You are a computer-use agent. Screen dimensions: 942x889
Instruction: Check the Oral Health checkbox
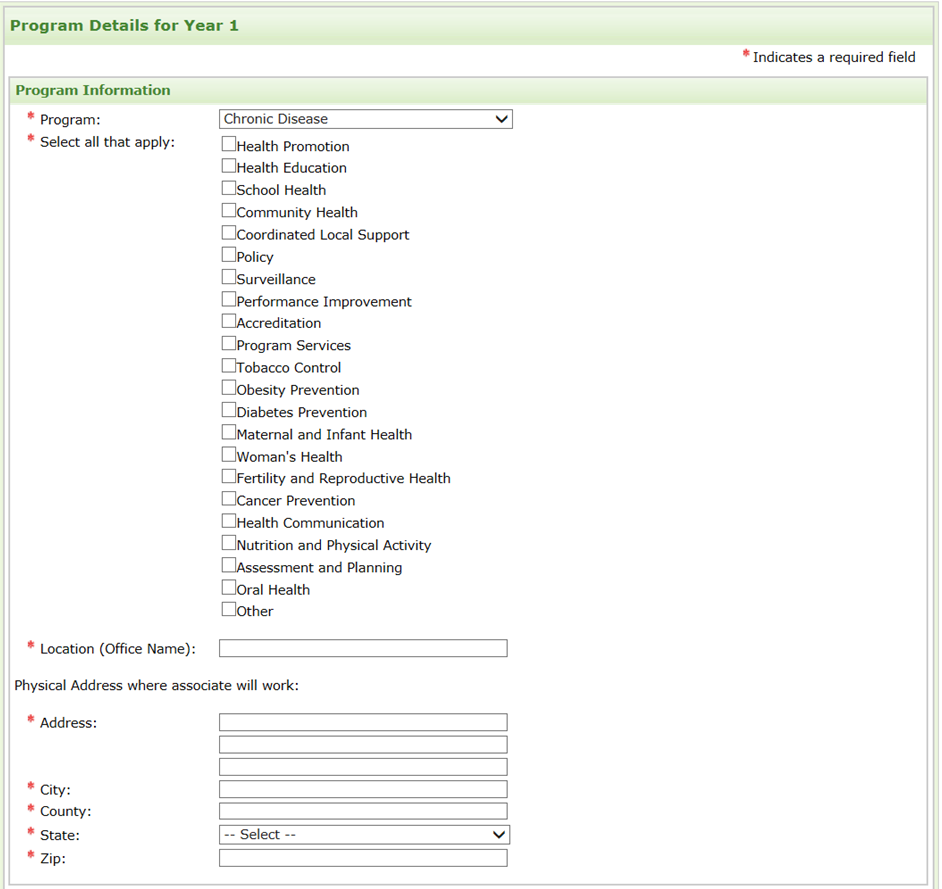tap(229, 588)
